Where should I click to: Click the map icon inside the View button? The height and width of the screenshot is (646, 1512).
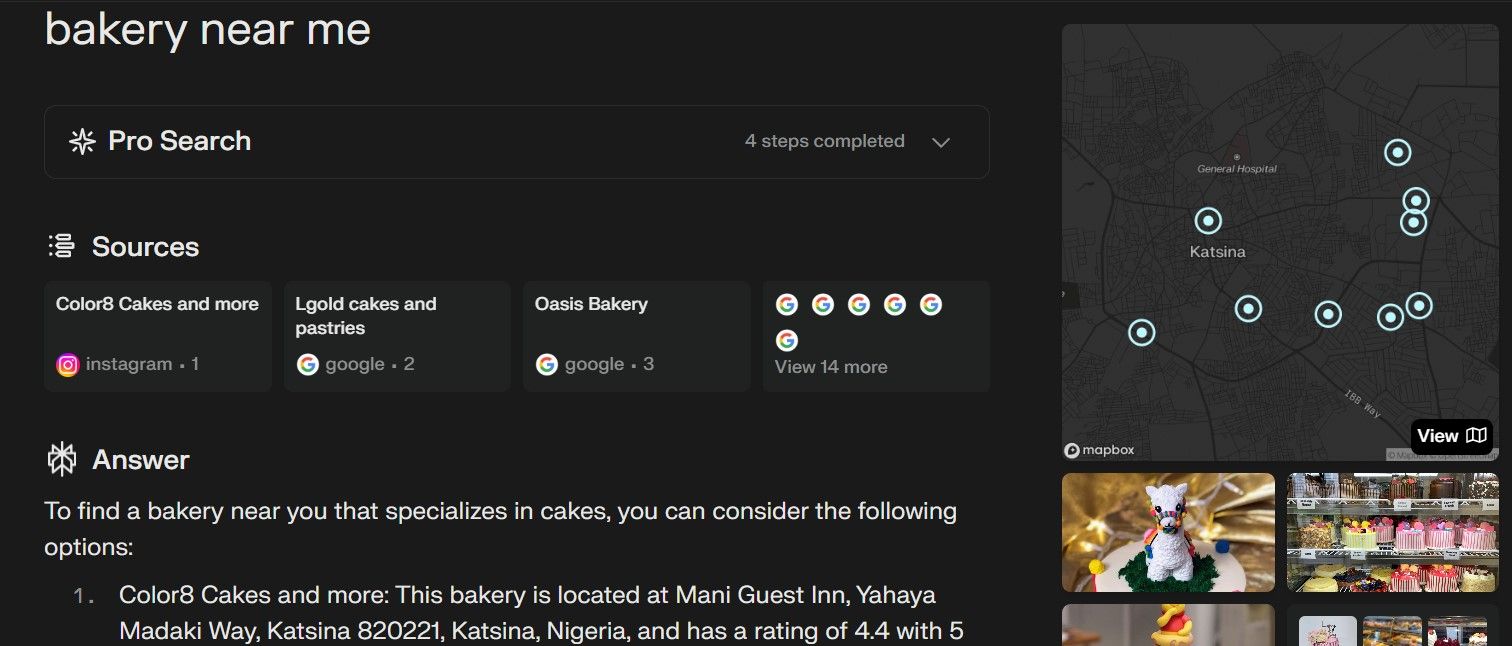point(1478,436)
